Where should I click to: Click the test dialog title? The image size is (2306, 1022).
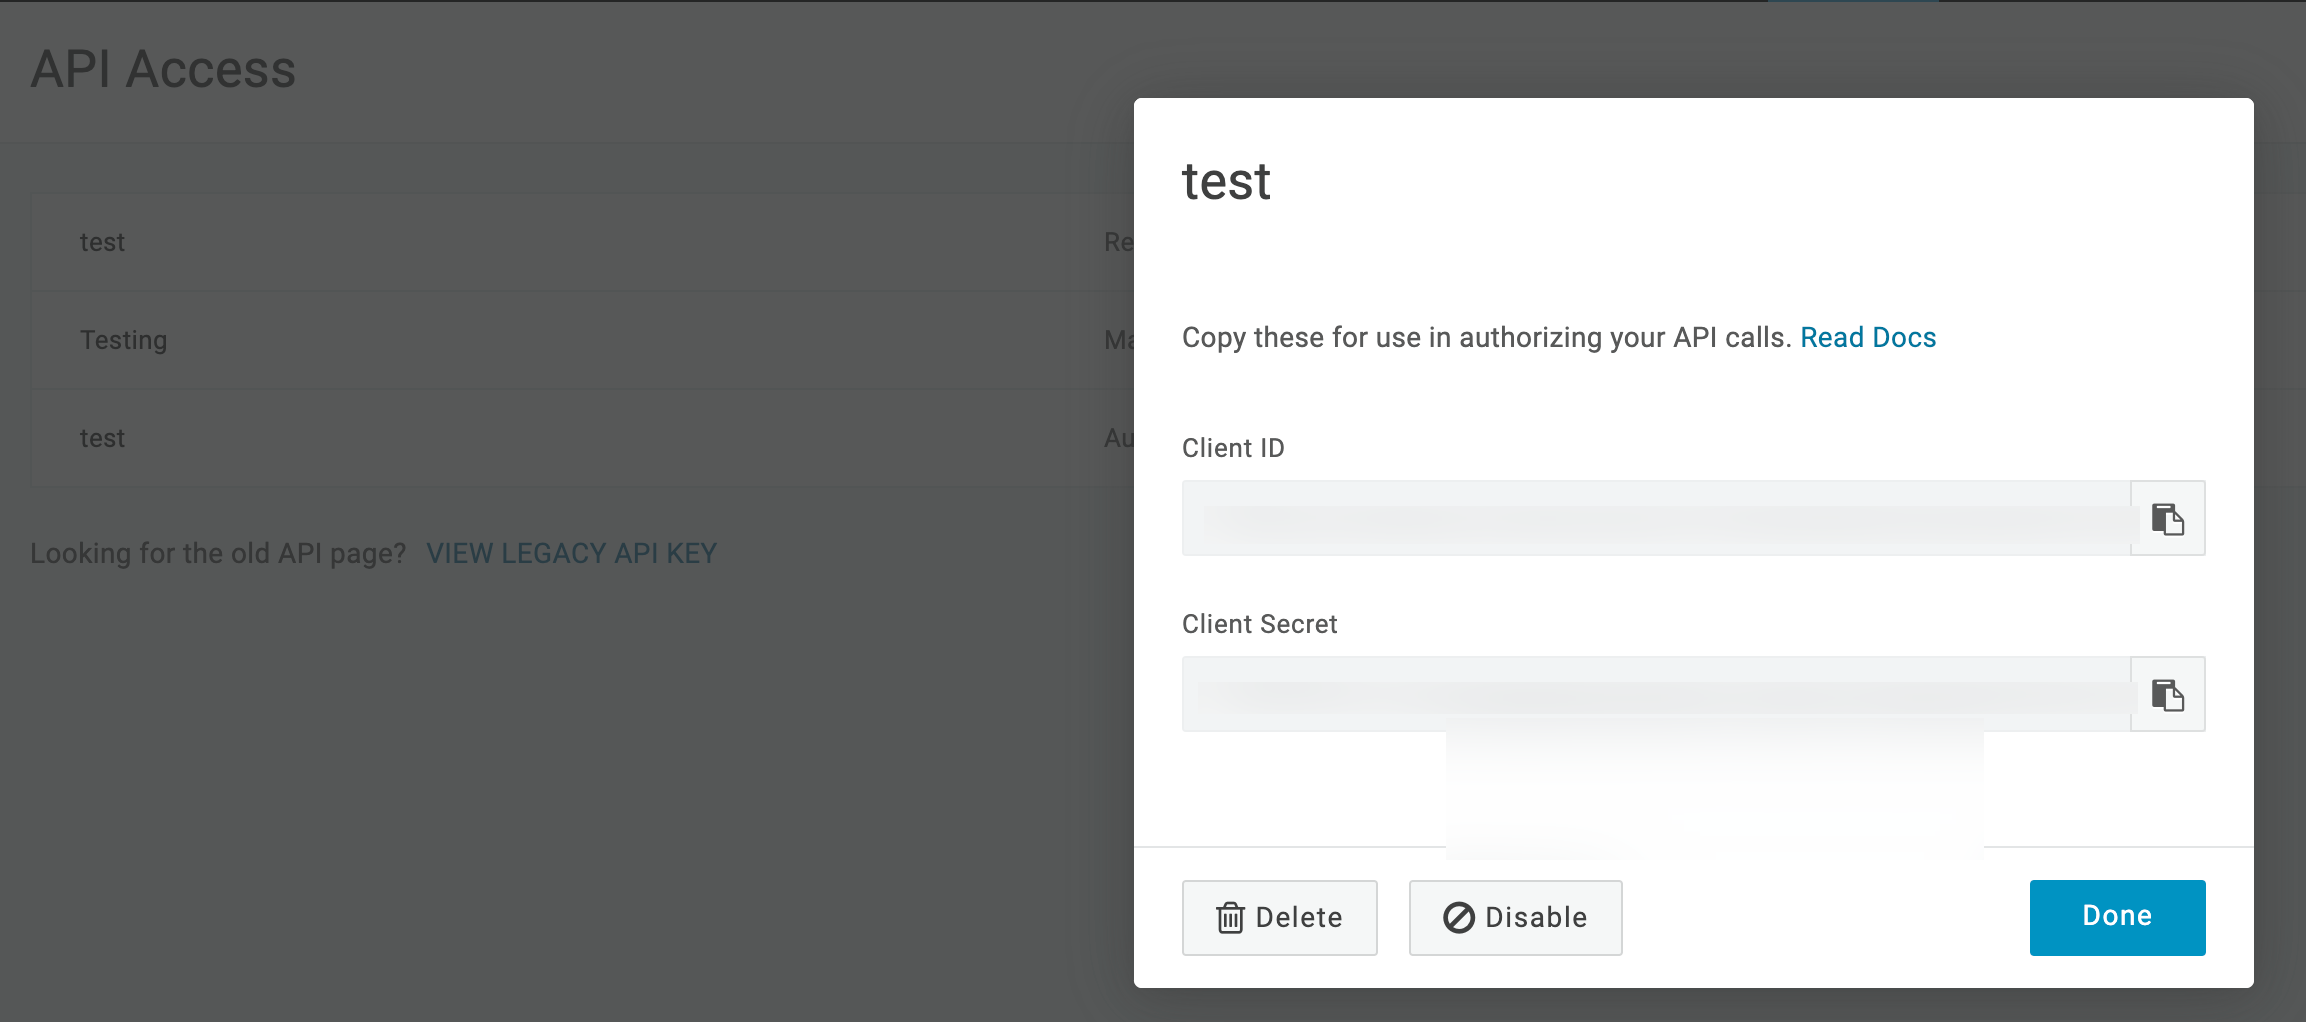(x=1226, y=182)
